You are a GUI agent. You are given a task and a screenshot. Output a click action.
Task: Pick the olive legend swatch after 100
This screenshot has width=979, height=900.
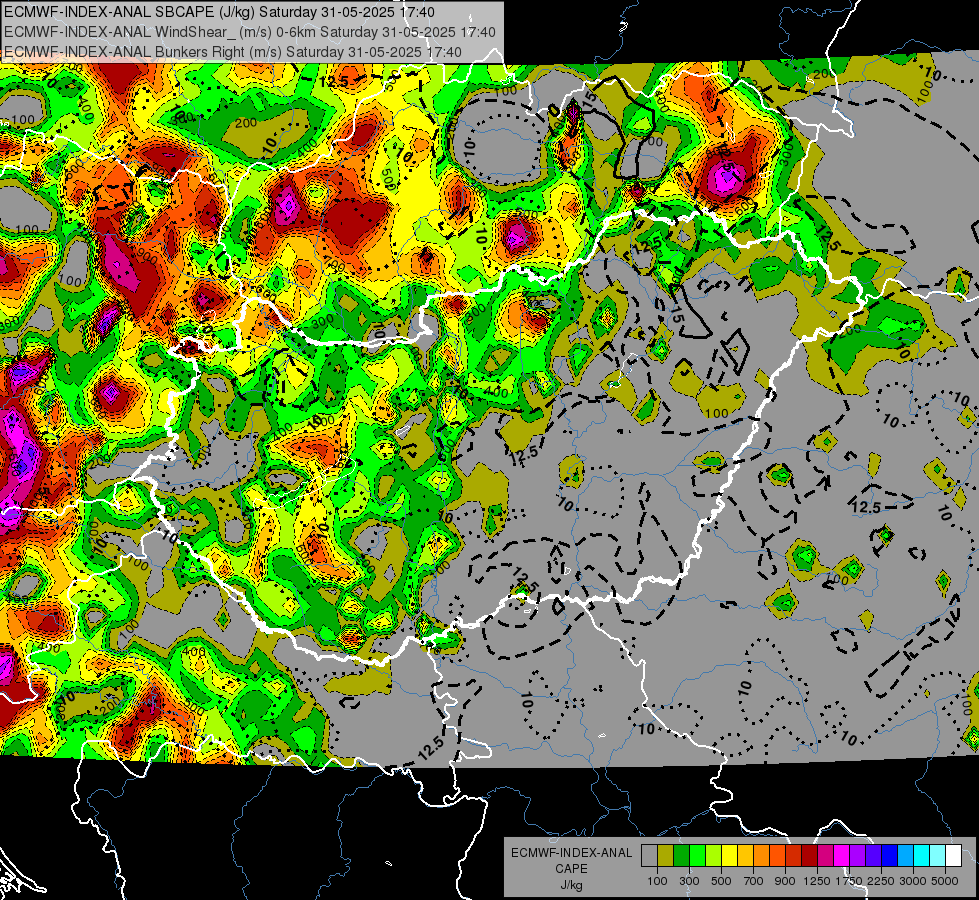click(x=665, y=856)
